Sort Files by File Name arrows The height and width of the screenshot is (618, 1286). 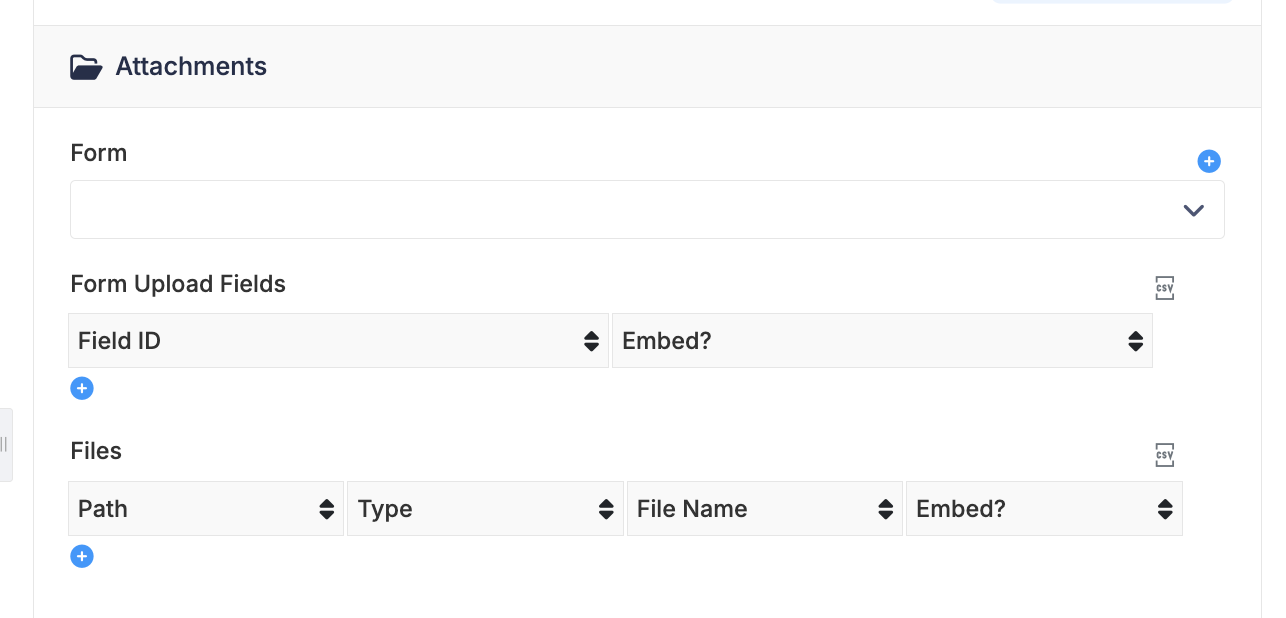(885, 509)
